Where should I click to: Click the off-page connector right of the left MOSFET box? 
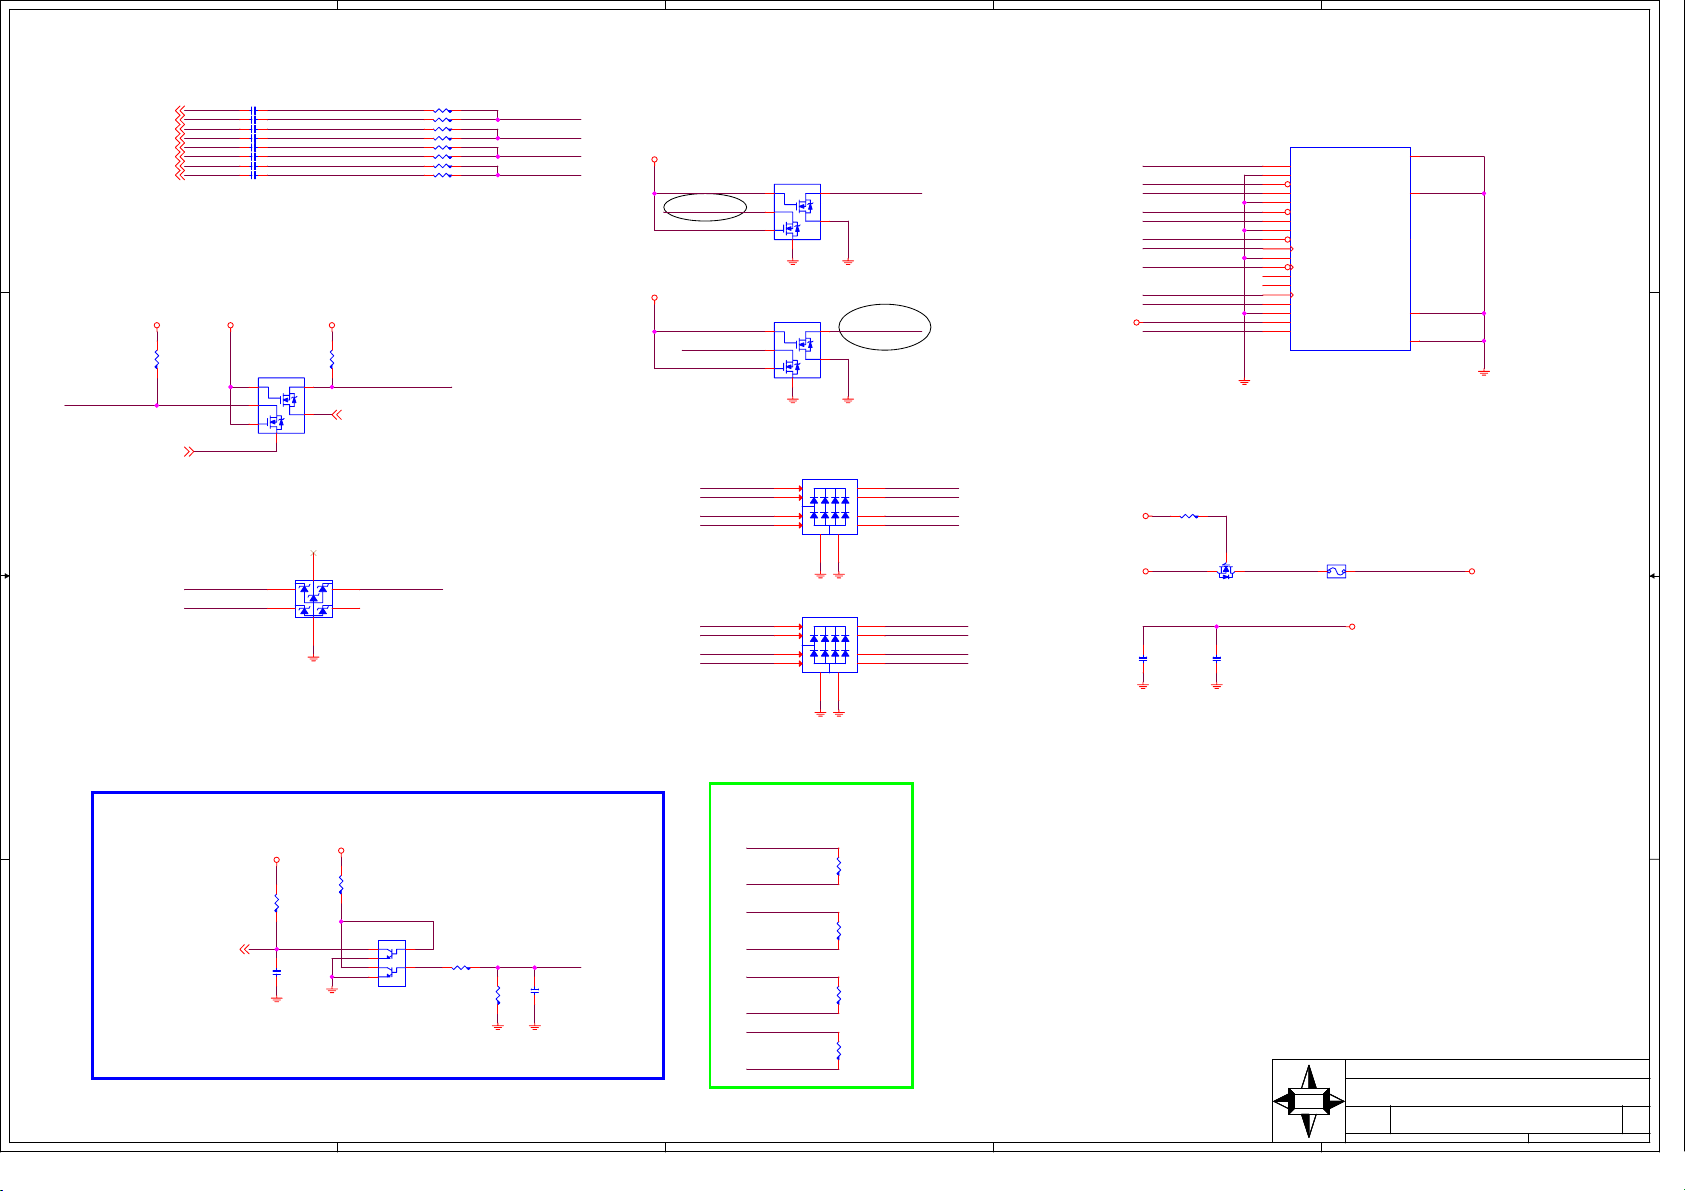(337, 414)
